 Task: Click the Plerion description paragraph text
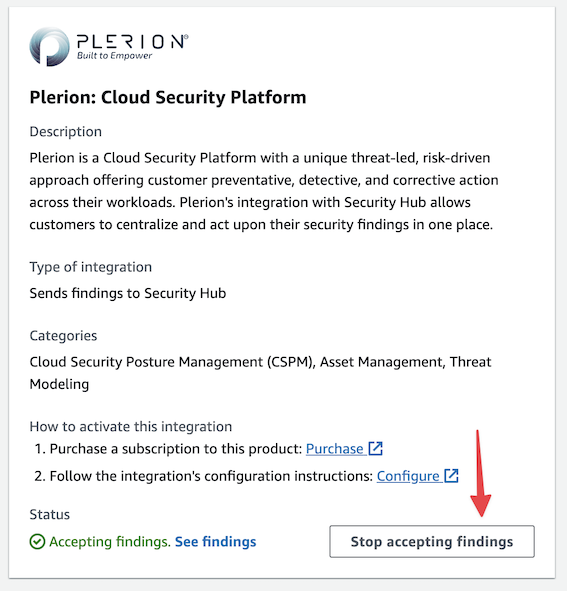click(264, 191)
